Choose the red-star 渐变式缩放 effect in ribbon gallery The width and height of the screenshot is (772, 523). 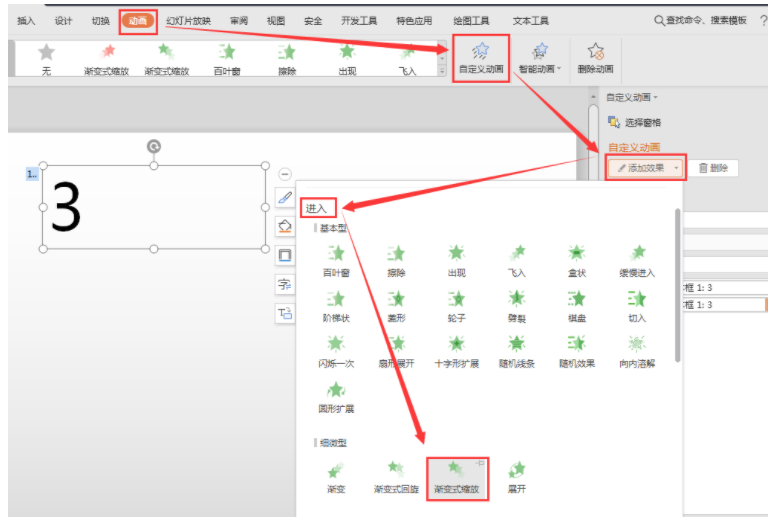click(x=106, y=59)
